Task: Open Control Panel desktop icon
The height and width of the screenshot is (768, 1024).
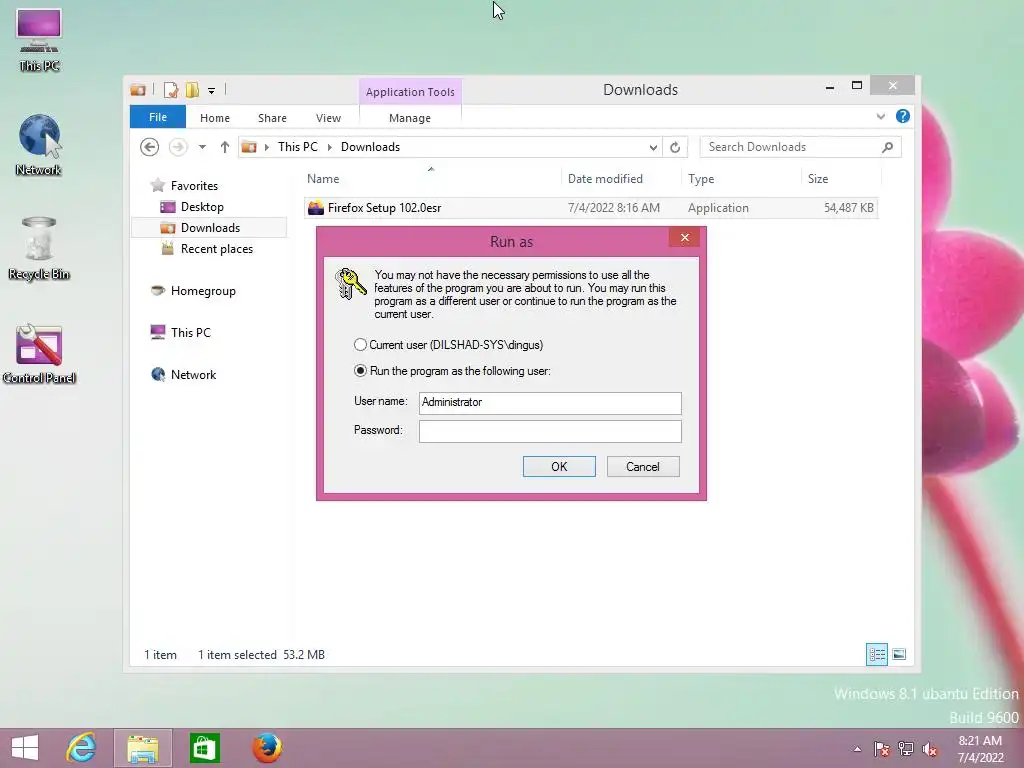Action: pos(39,353)
